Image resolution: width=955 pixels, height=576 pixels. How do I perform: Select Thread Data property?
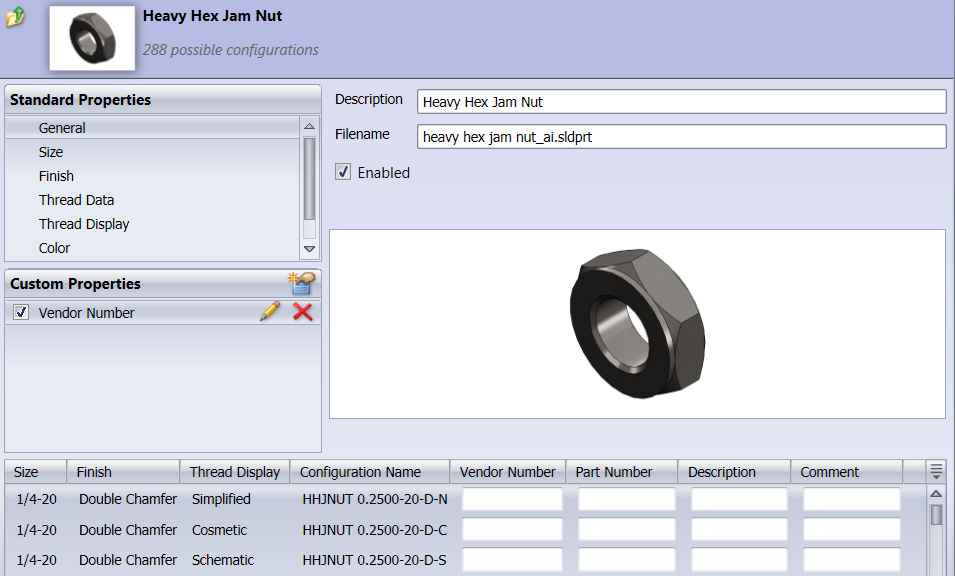[x=76, y=200]
